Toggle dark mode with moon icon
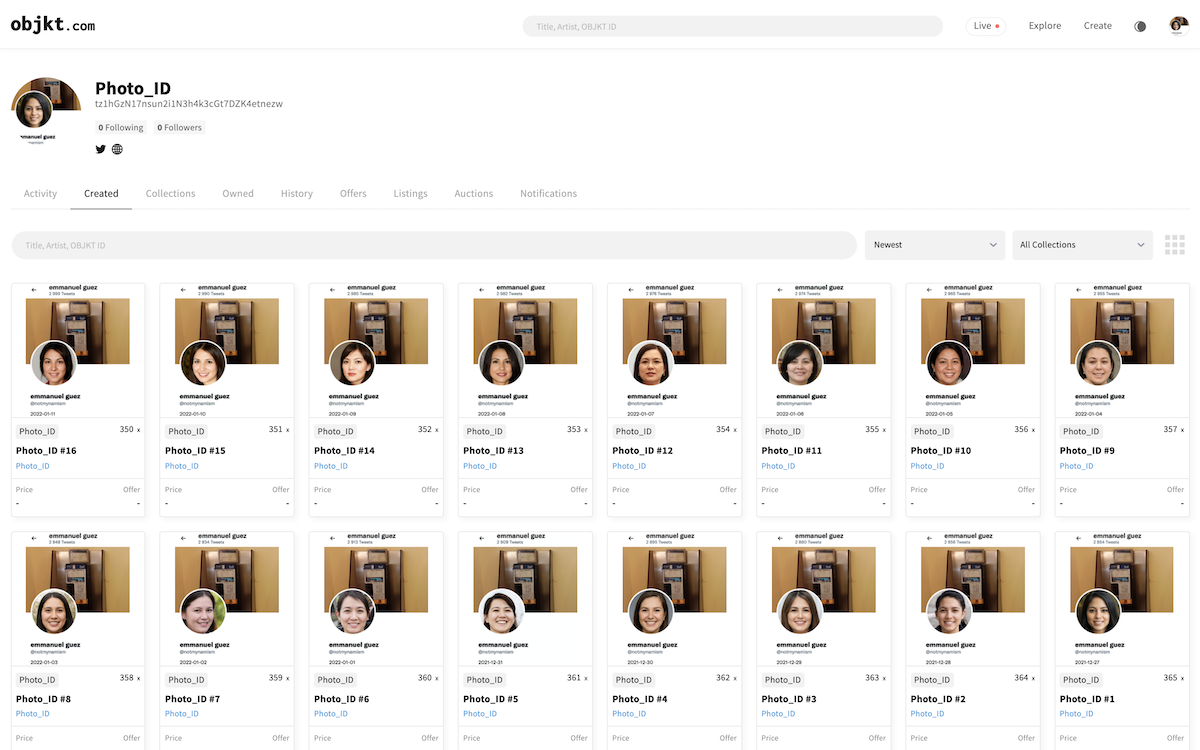 pos(1140,26)
